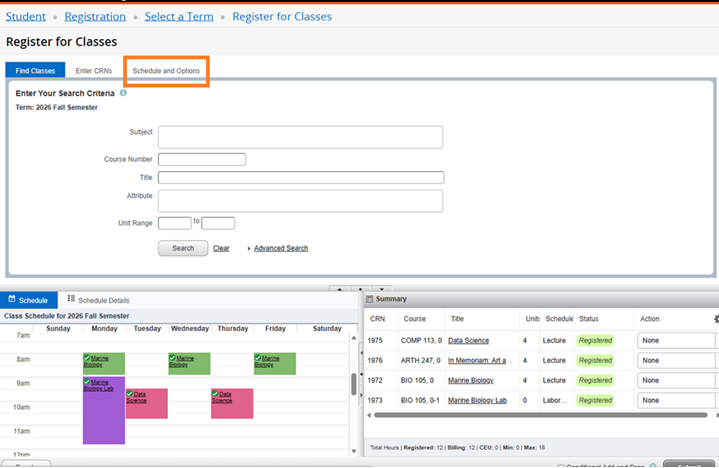Open Monday Marine Biology class block
The width and height of the screenshot is (719, 468).
(104, 363)
